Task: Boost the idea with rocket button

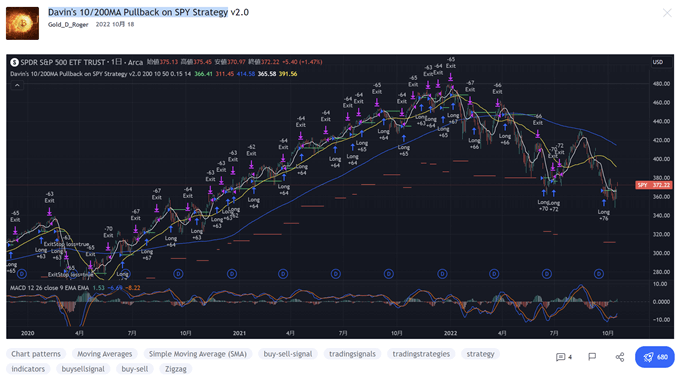Action: [655, 357]
